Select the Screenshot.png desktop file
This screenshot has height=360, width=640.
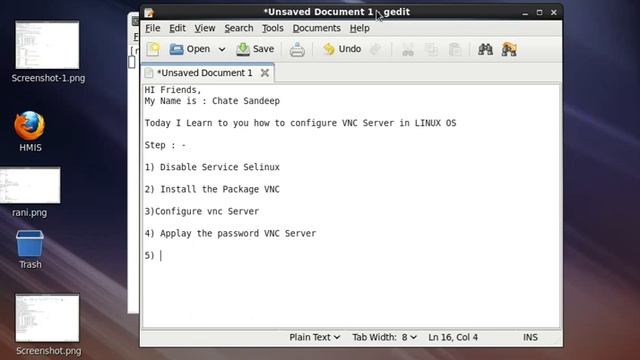[48, 324]
